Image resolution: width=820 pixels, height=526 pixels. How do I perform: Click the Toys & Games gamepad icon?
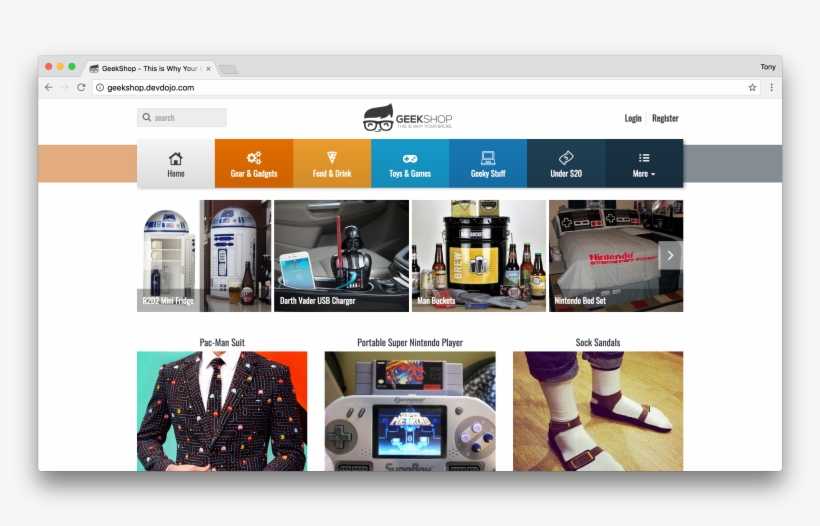409,158
